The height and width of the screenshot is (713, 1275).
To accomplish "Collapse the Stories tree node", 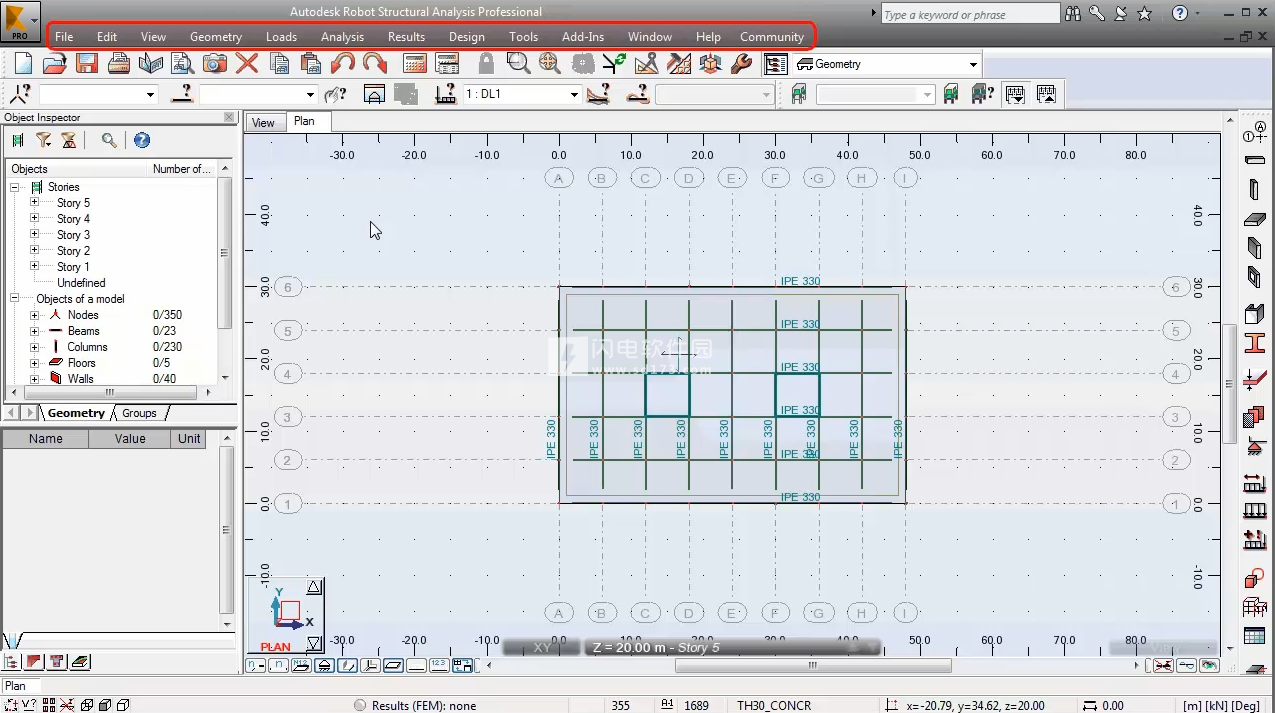I will tap(15, 187).
